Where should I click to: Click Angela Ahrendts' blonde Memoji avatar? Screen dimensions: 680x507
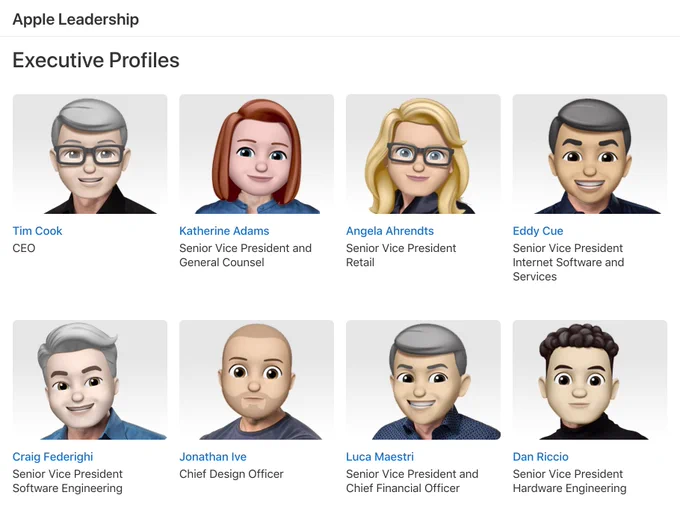[423, 154]
